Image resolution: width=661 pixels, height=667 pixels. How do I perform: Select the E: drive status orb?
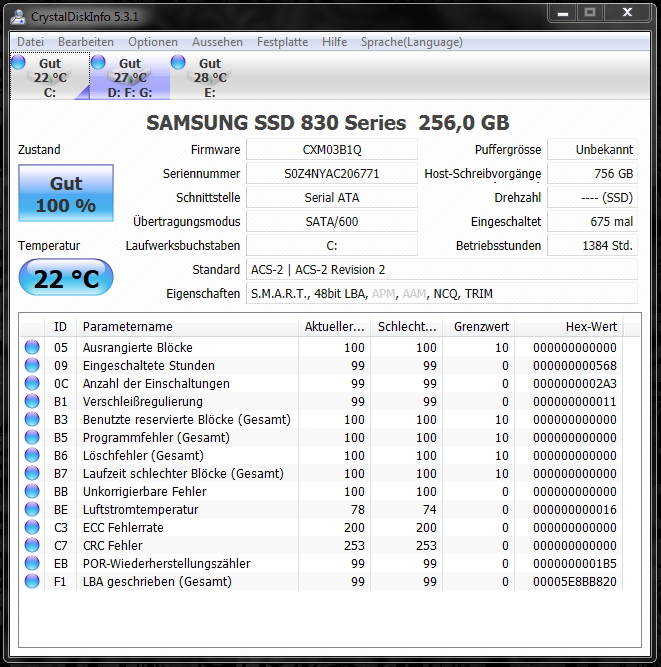click(x=178, y=62)
